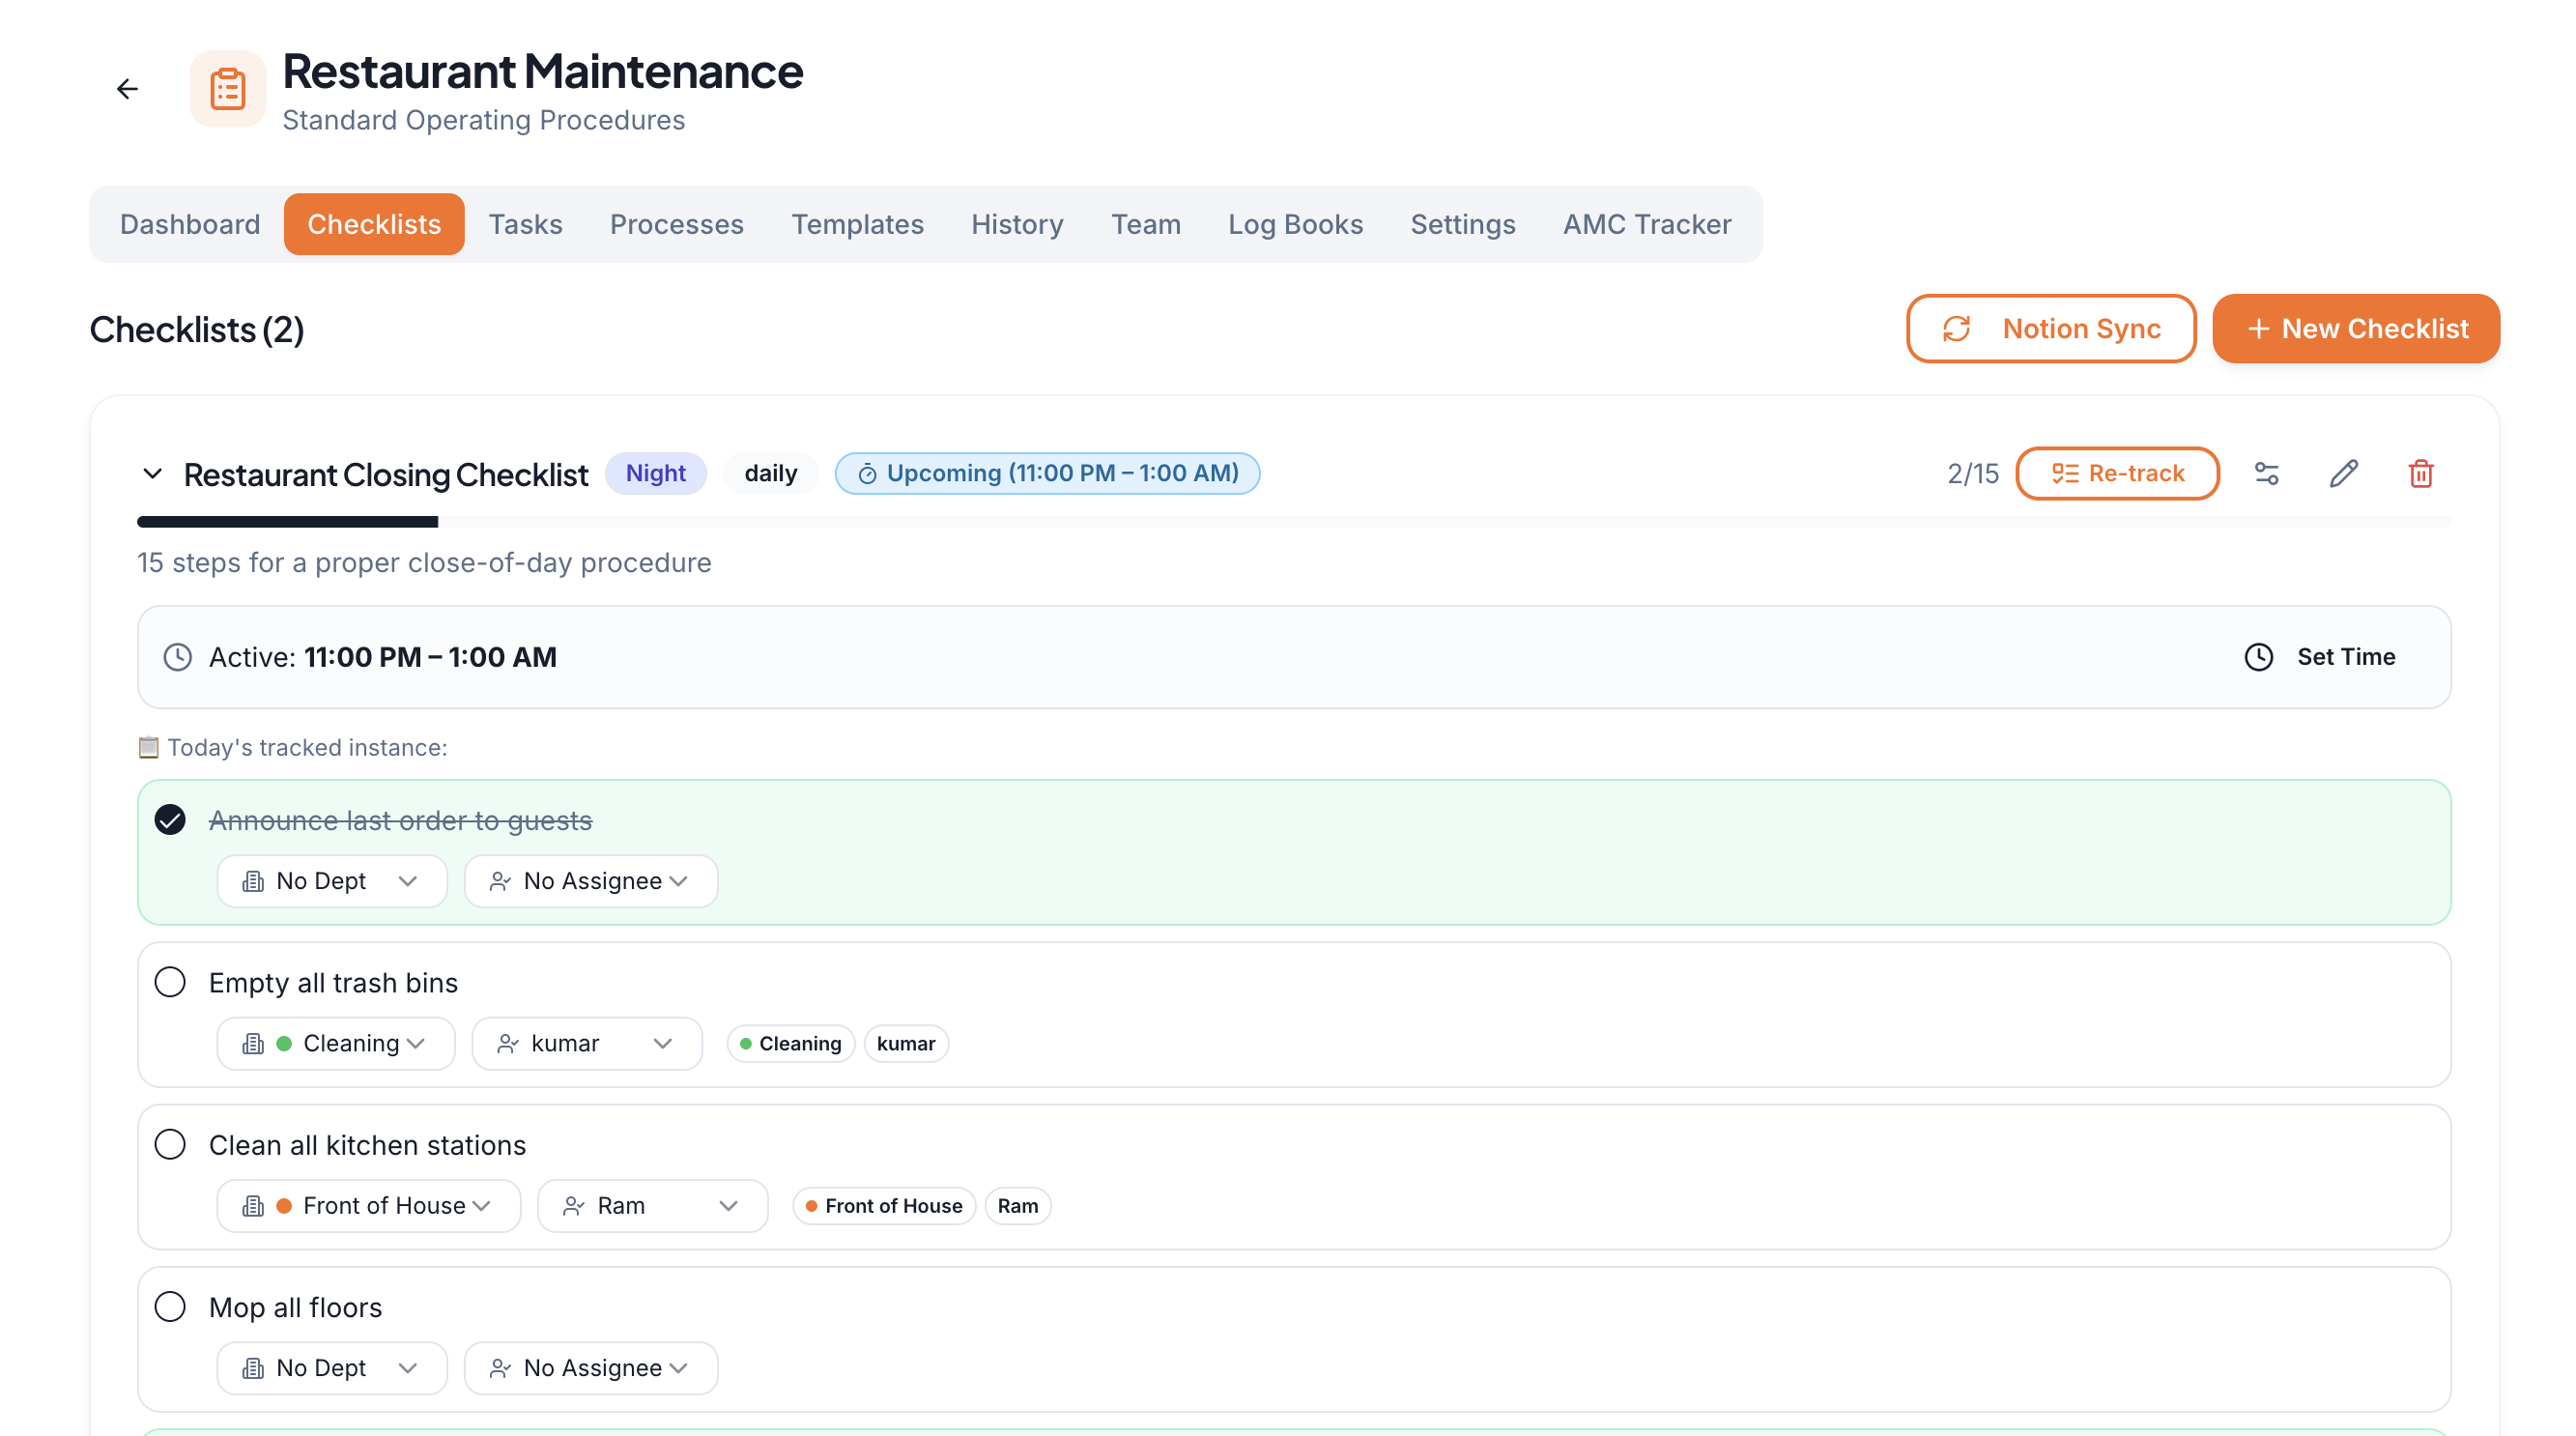This screenshot has height=1436, width=2576.
Task: Click the Empty all trash bins label
Action: point(334,983)
